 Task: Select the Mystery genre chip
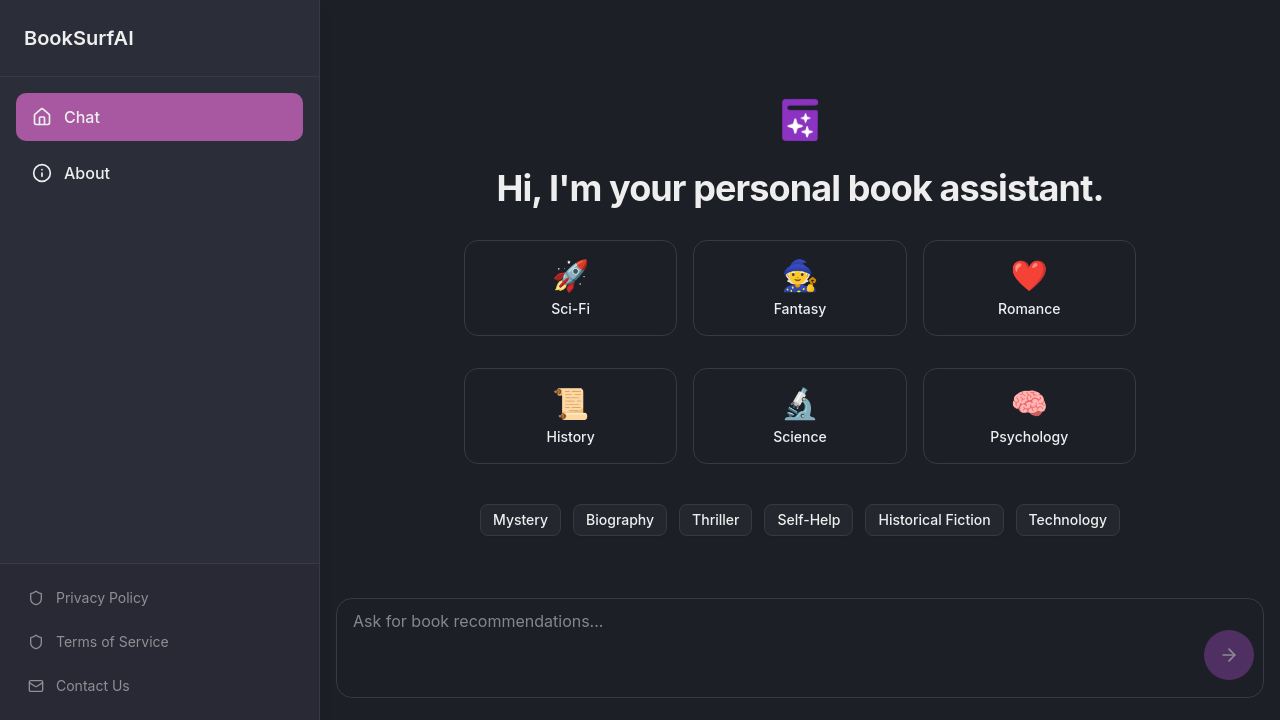tap(520, 520)
